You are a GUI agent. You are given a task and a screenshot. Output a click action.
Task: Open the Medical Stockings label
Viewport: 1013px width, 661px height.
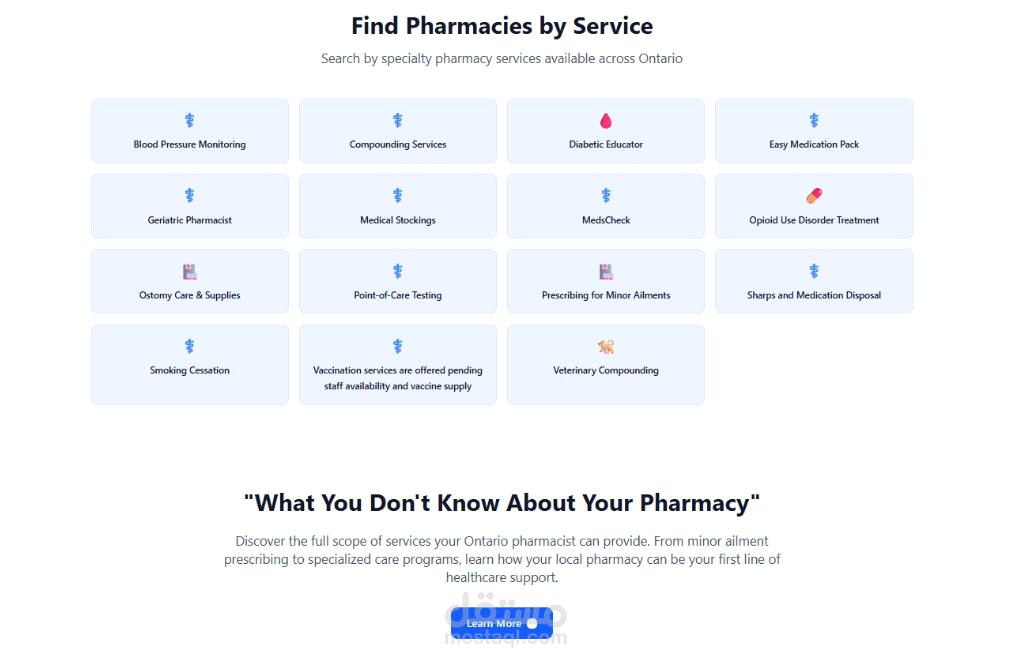click(x=398, y=220)
